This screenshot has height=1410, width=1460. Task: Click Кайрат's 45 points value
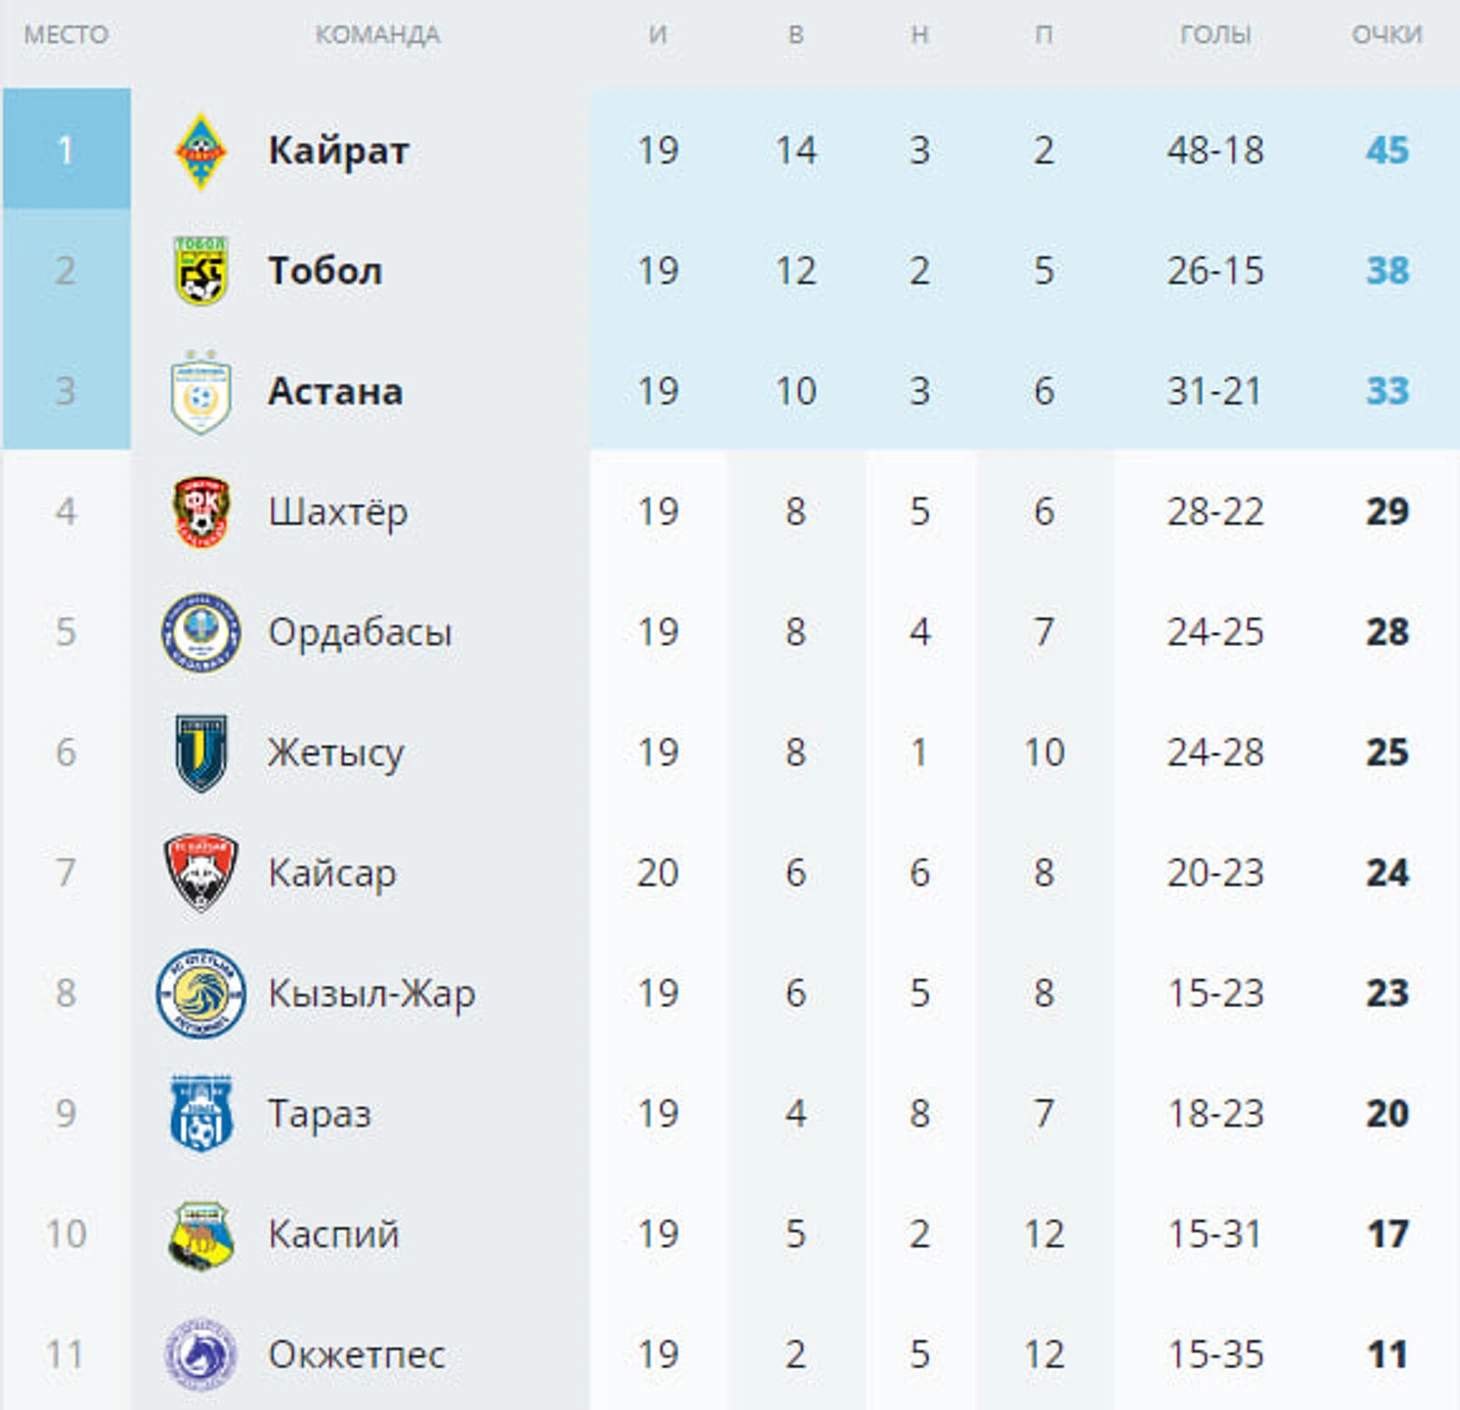point(1387,151)
